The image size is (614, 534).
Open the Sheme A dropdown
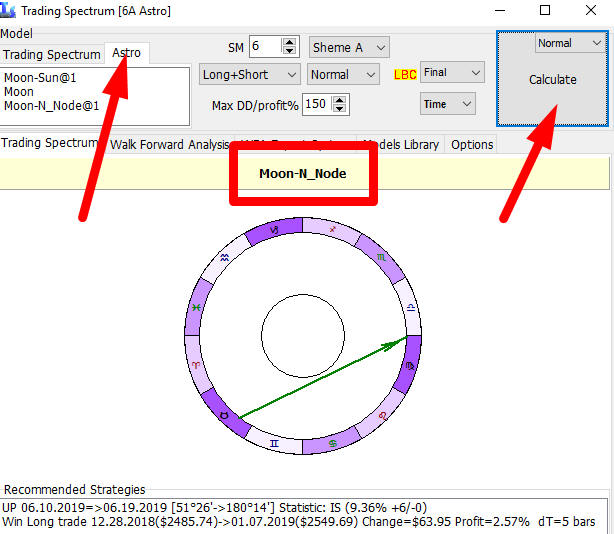(x=349, y=47)
